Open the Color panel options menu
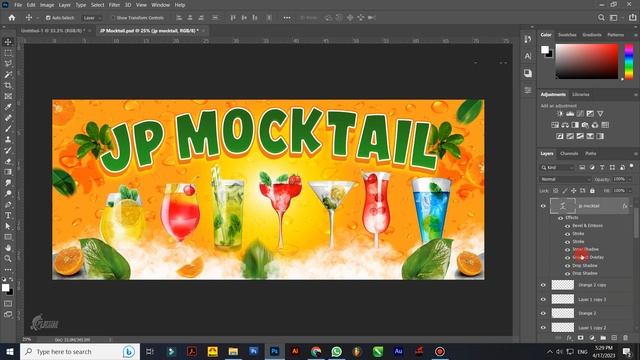640x360 pixels. coord(636,35)
